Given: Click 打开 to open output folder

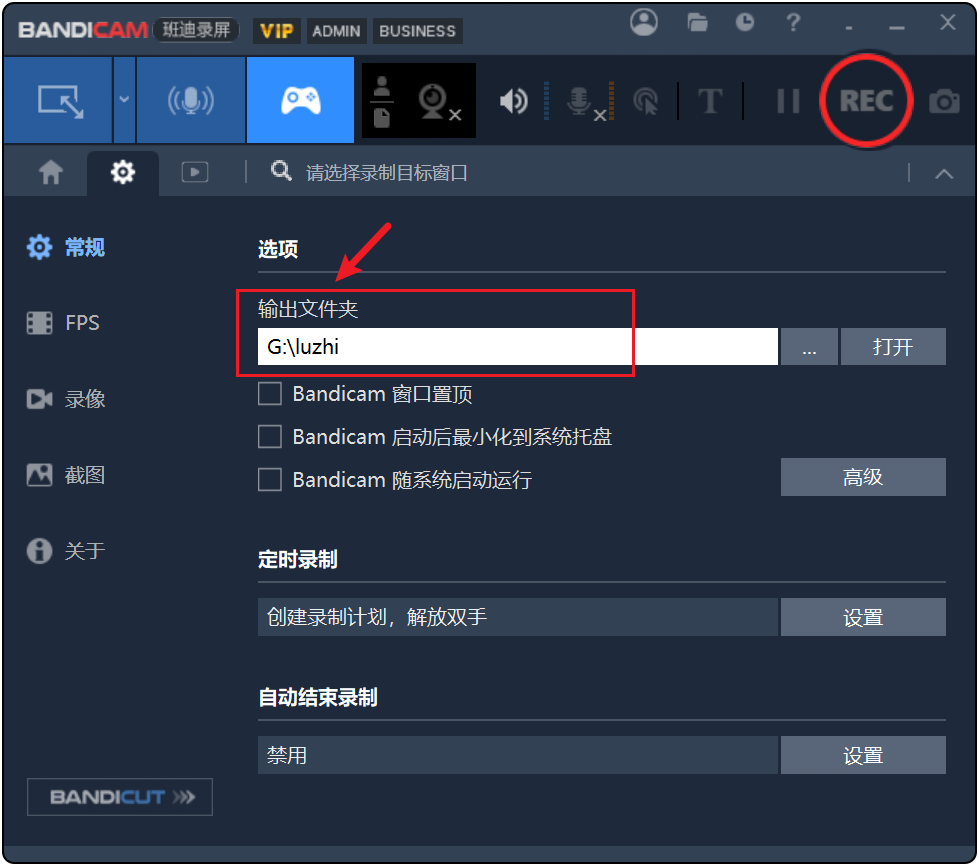Looking at the screenshot, I should (893, 346).
